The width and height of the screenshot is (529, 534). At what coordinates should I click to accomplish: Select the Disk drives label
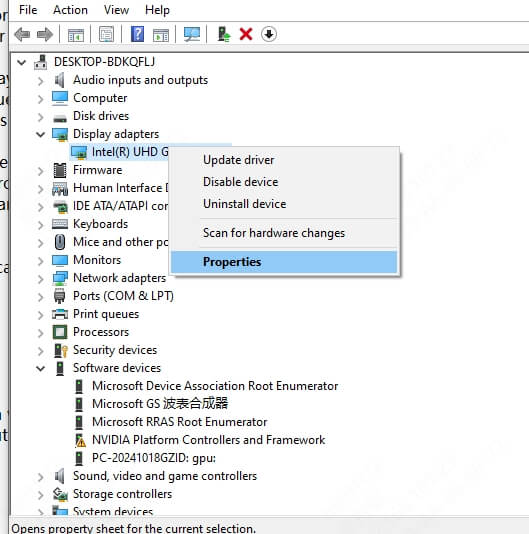(101, 116)
